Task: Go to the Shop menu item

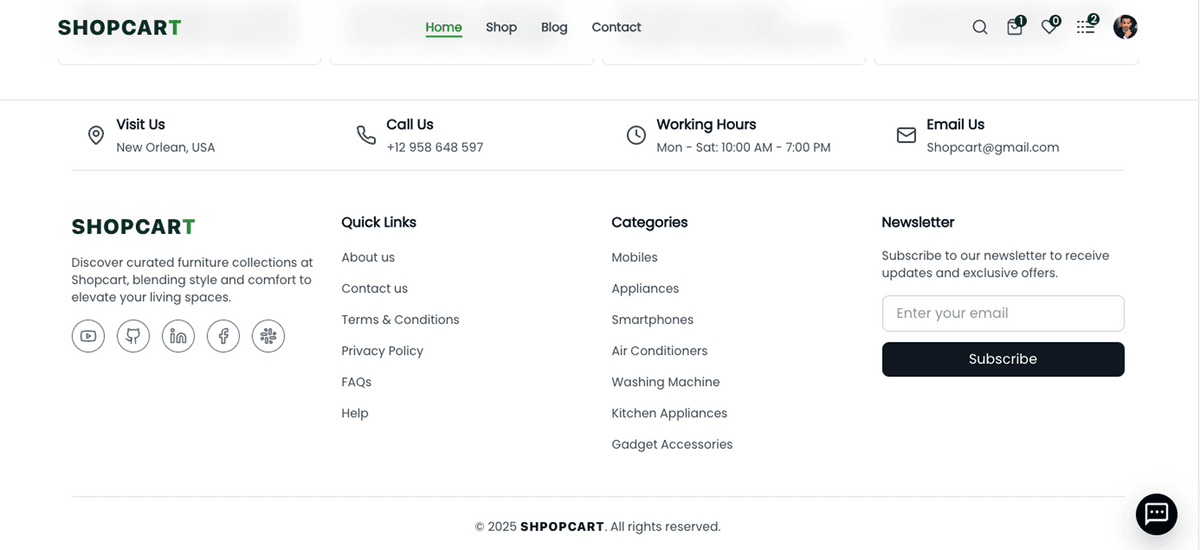Action: (501, 27)
